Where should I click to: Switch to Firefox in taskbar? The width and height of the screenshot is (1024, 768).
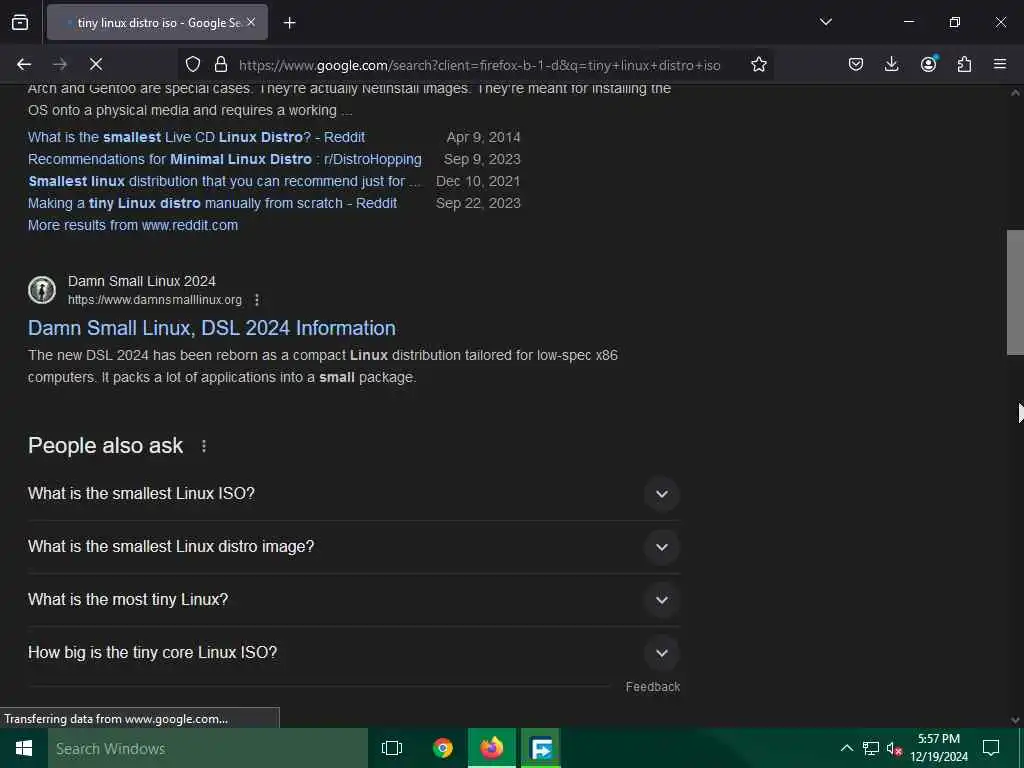492,748
